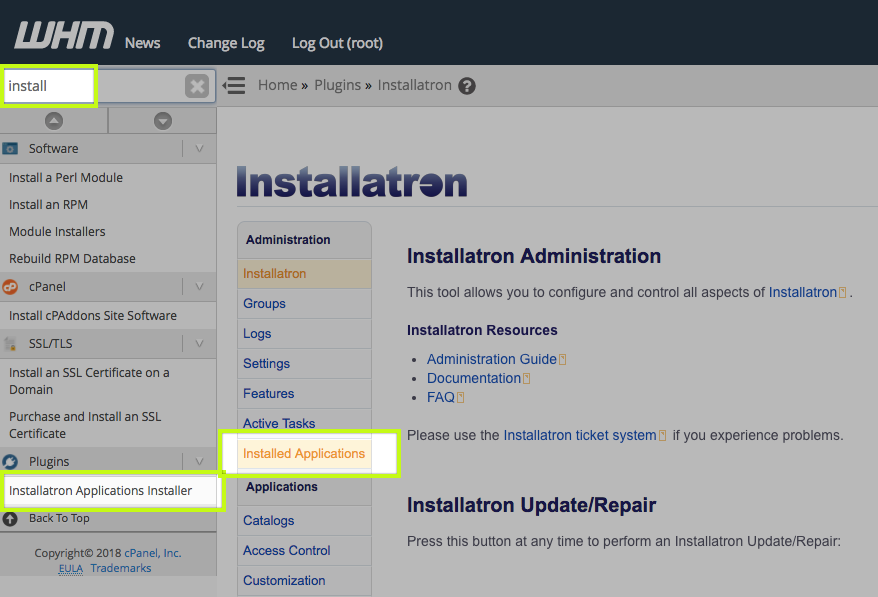Viewport: 878px width, 597px height.
Task: Open News in top bar
Action: pos(143,43)
